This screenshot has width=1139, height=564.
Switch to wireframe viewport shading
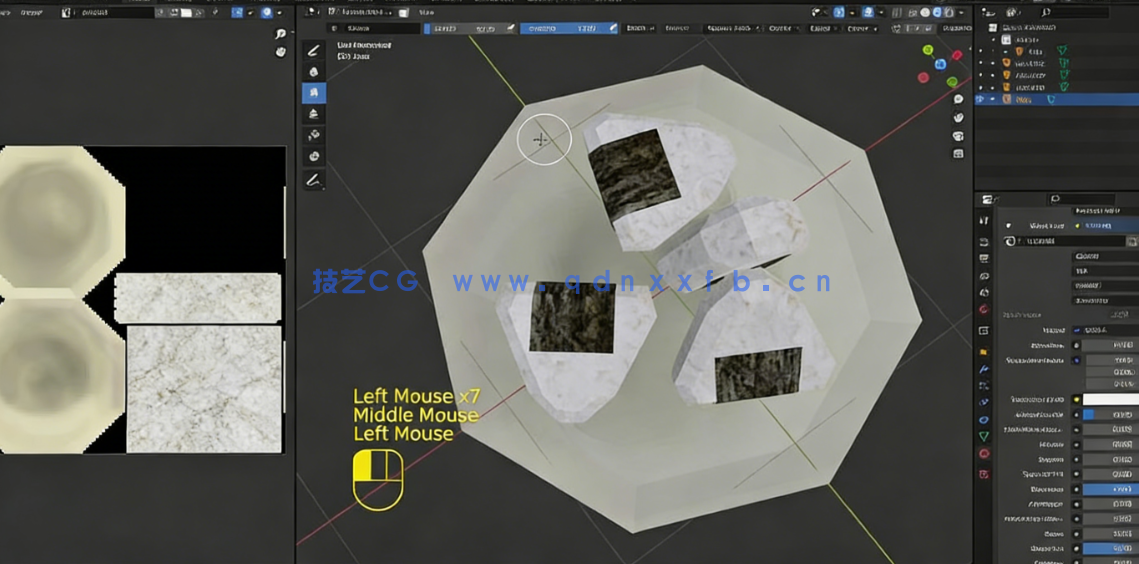[x=914, y=12]
